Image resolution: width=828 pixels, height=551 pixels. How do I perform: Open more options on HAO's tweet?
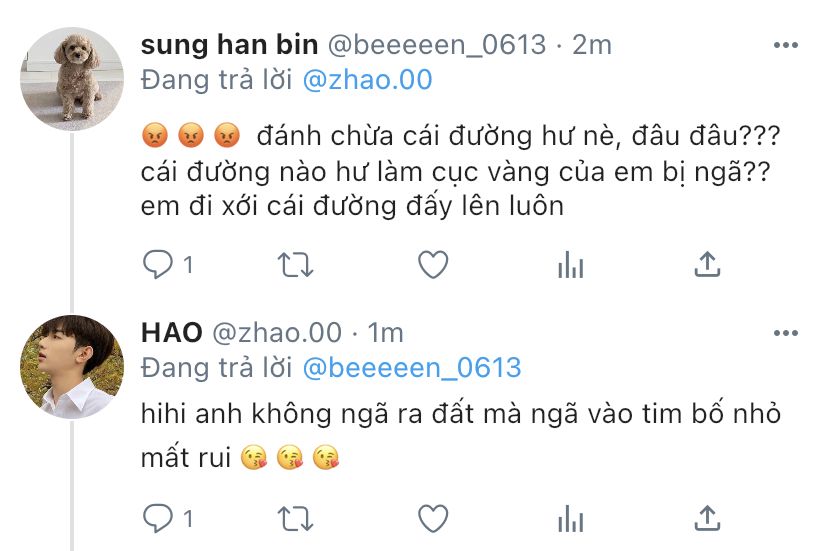(786, 333)
